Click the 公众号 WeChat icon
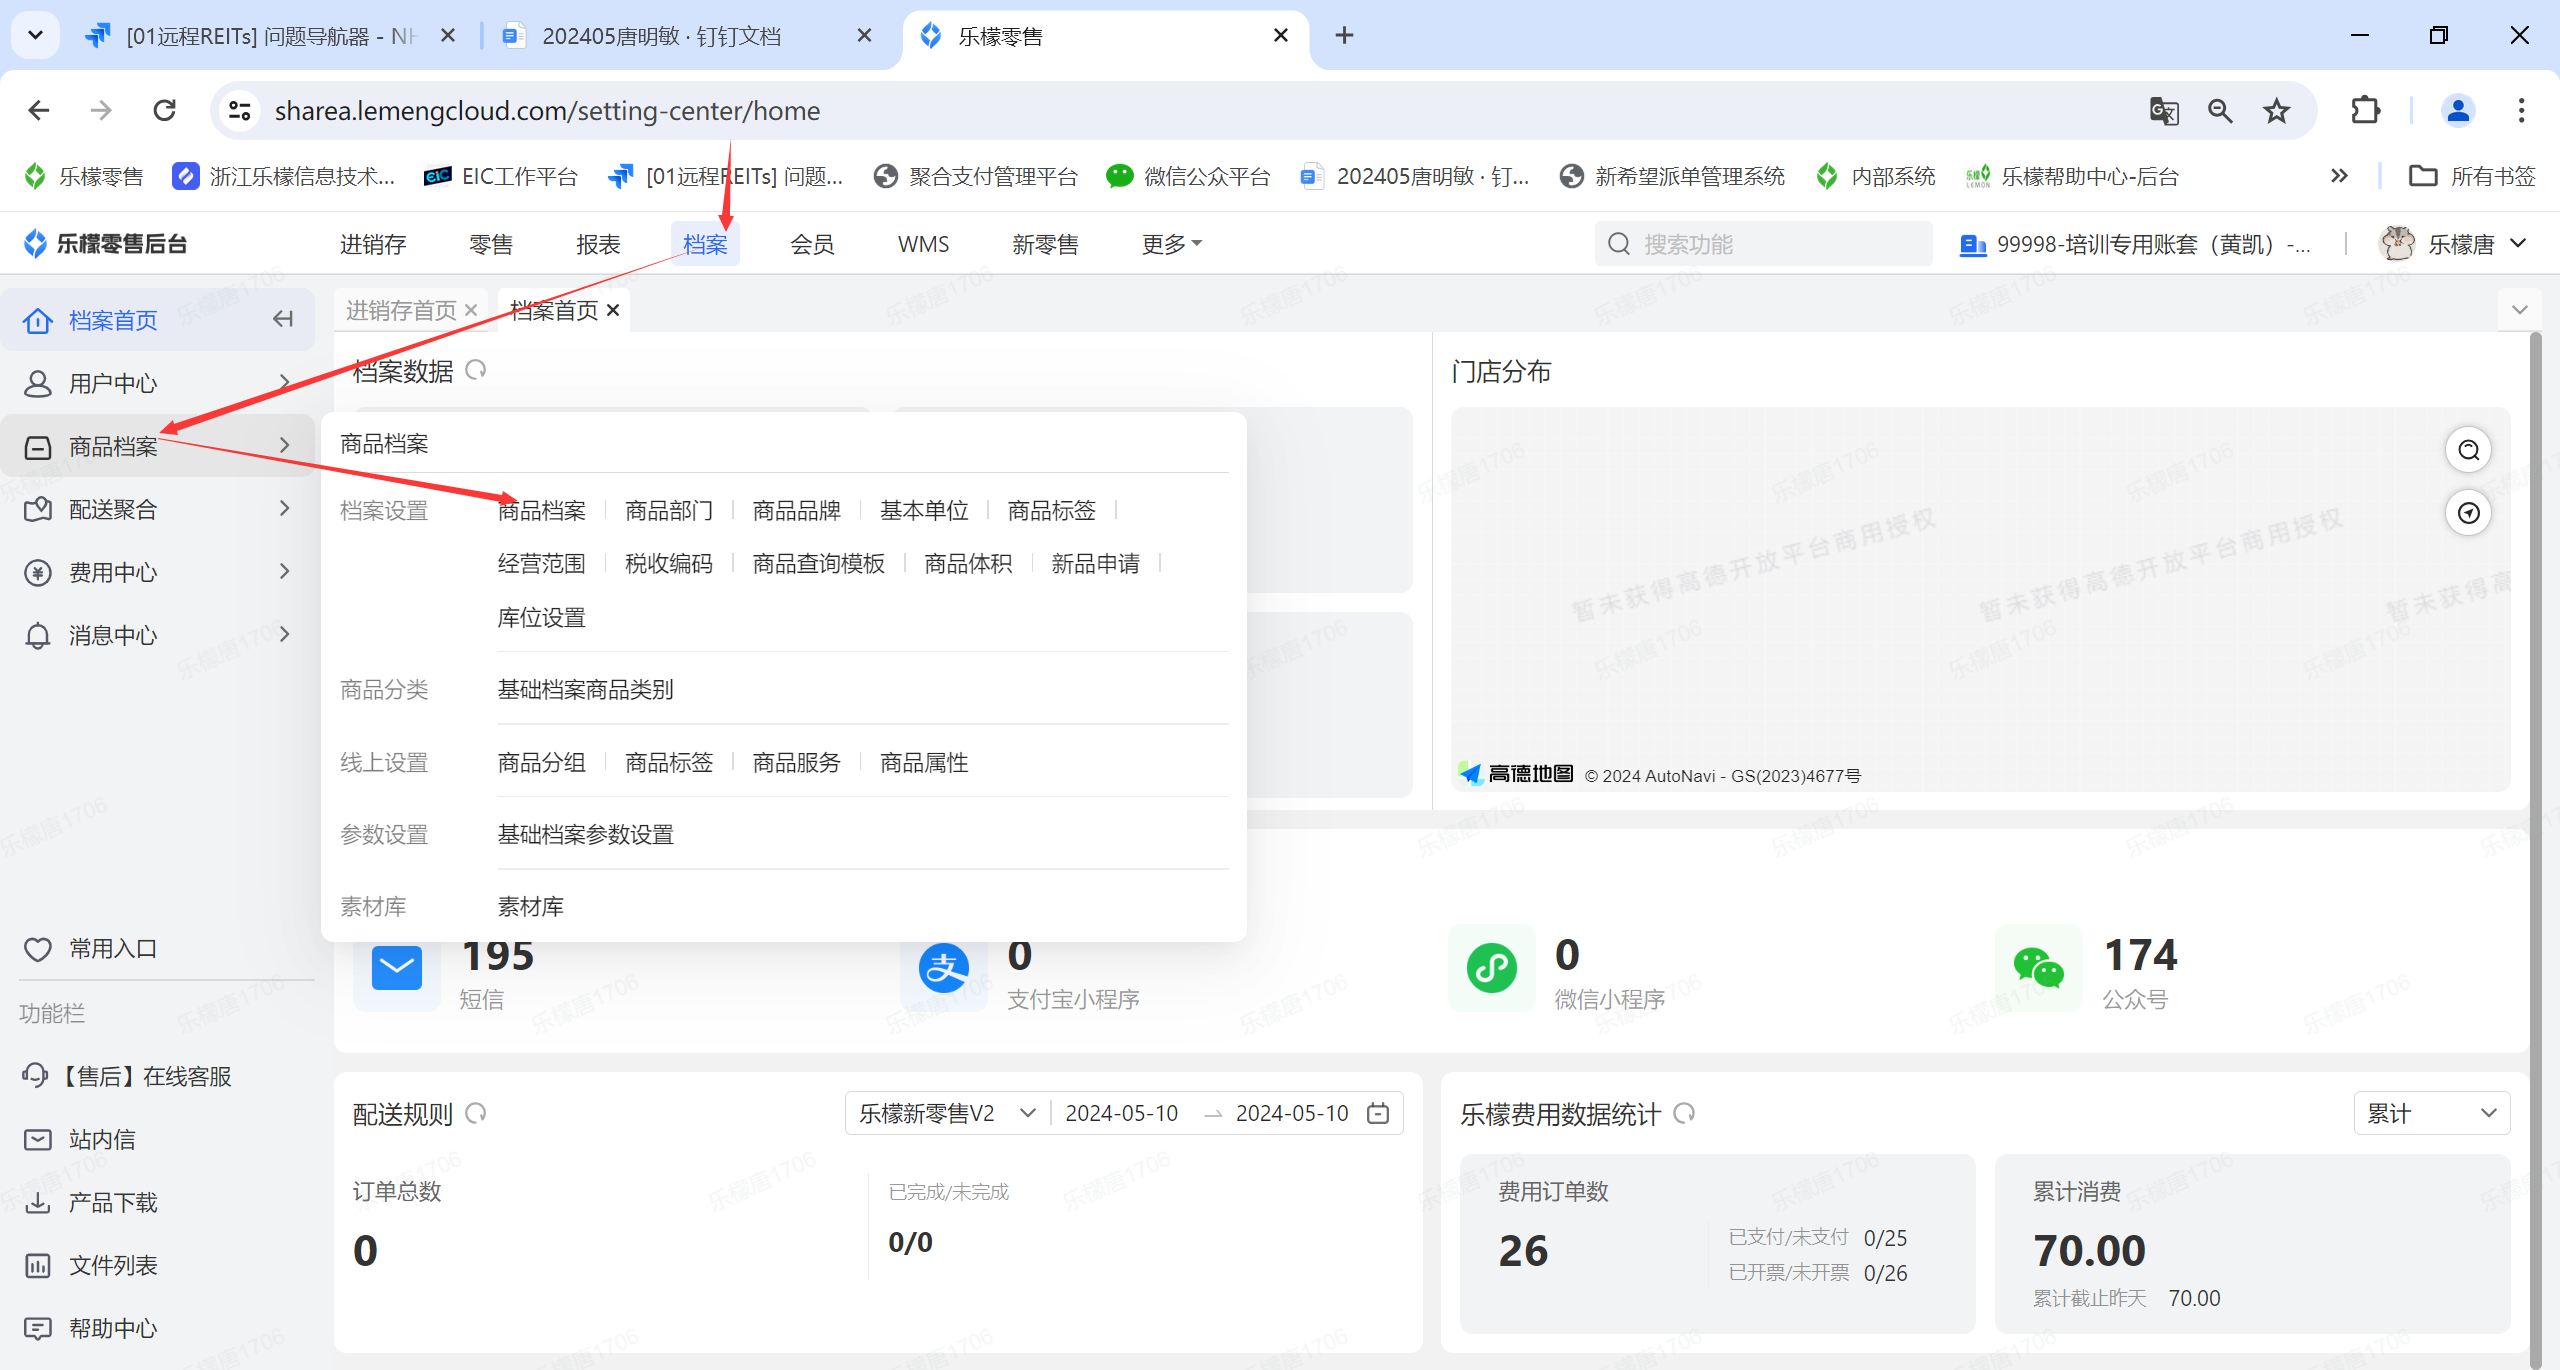2560x1370 pixels. (x=2038, y=968)
